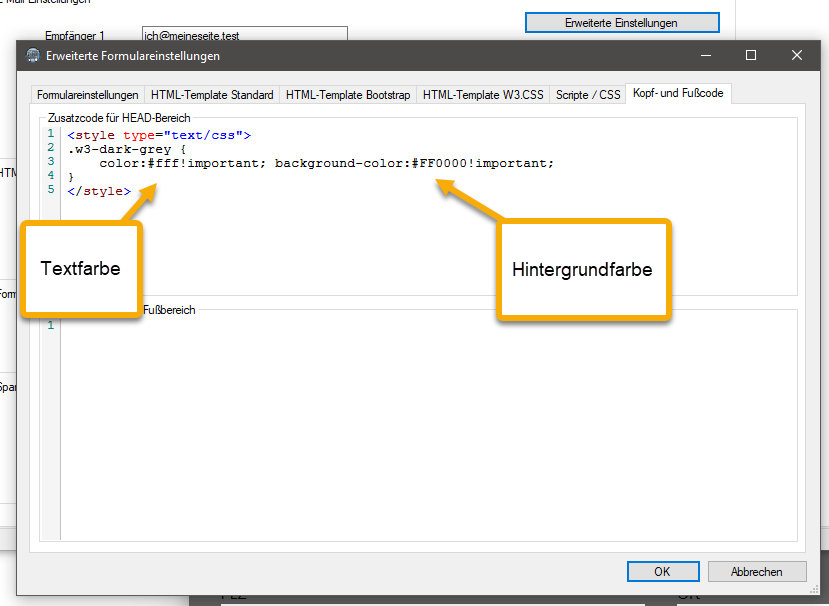Open the Erweiterte Einstellungen dialog again

(621, 21)
